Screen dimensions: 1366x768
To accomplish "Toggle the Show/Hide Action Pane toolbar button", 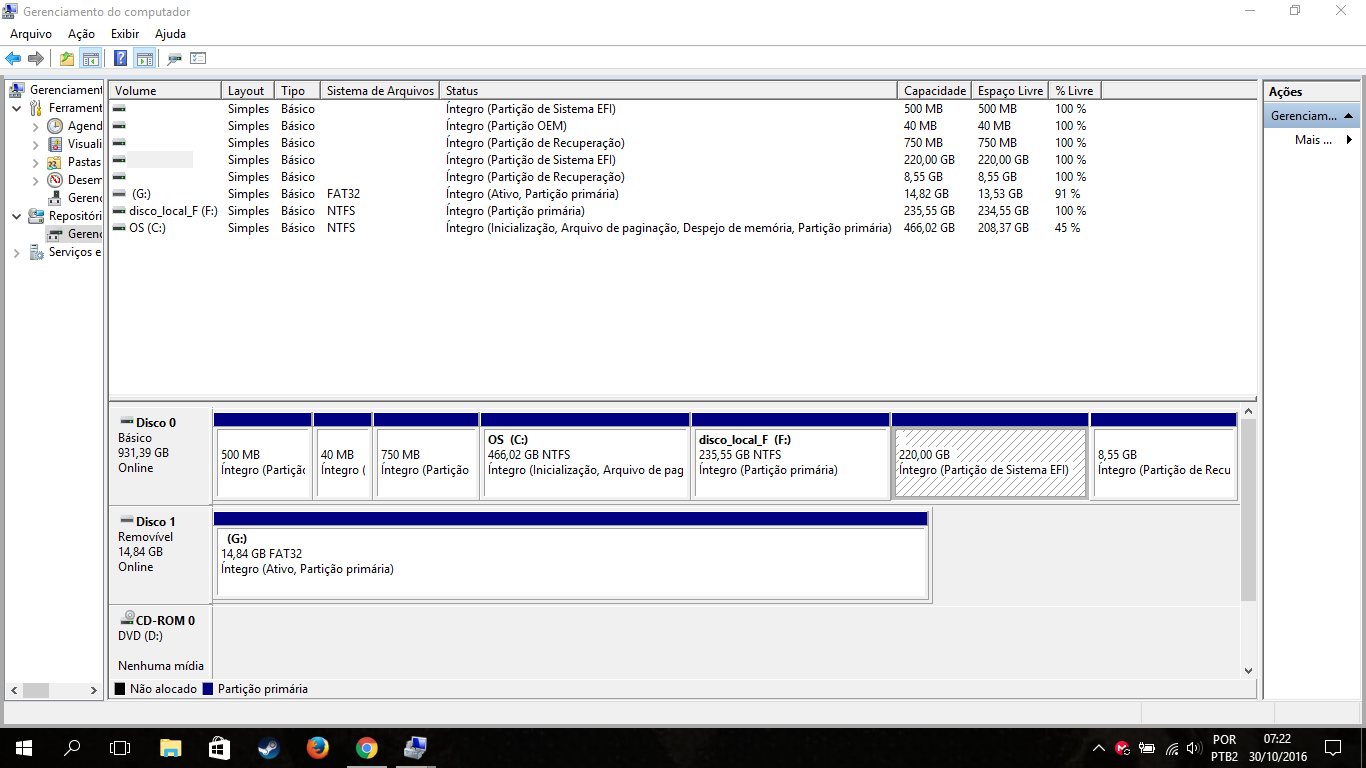I will click(144, 58).
